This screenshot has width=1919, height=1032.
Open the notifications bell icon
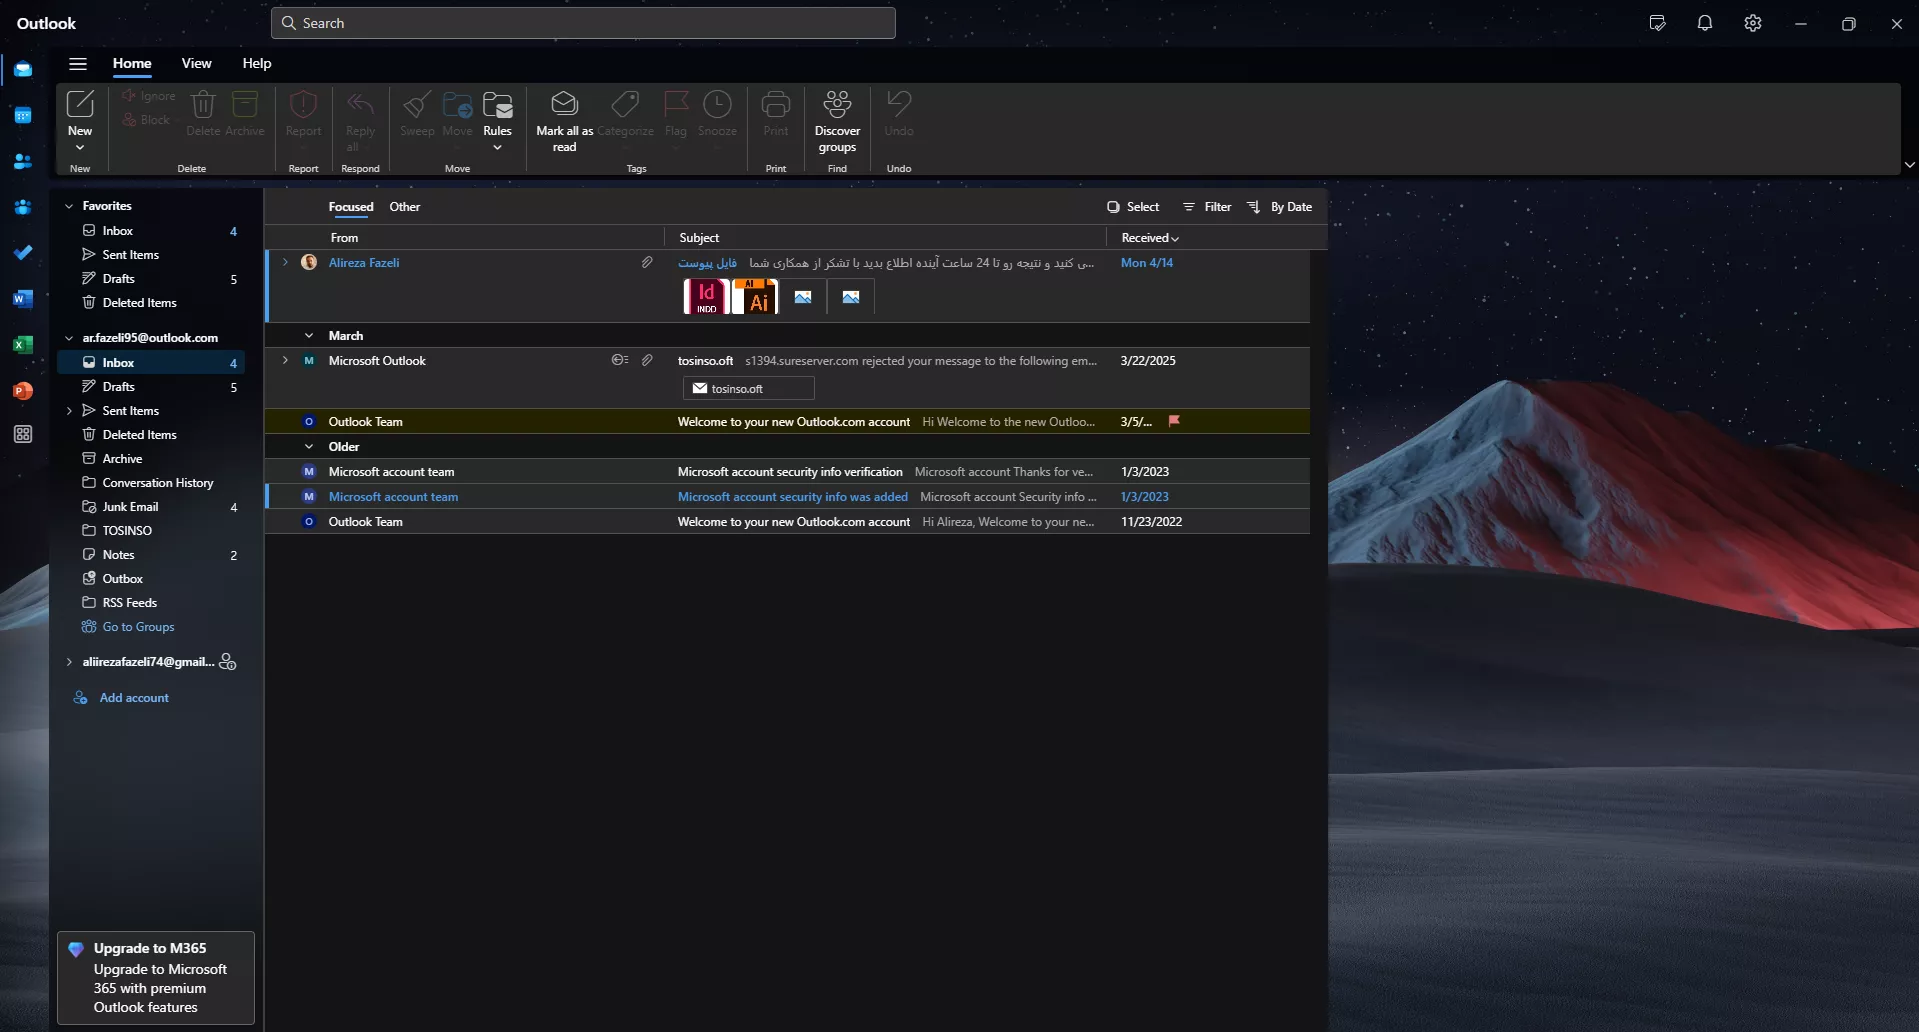(x=1705, y=23)
